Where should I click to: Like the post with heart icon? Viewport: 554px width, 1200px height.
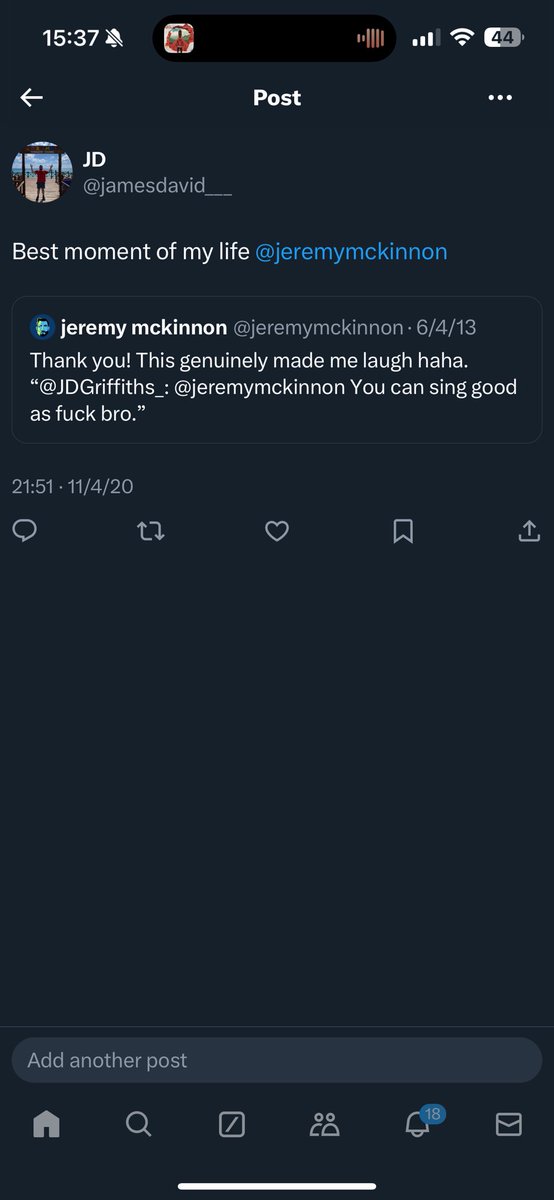[x=277, y=531]
